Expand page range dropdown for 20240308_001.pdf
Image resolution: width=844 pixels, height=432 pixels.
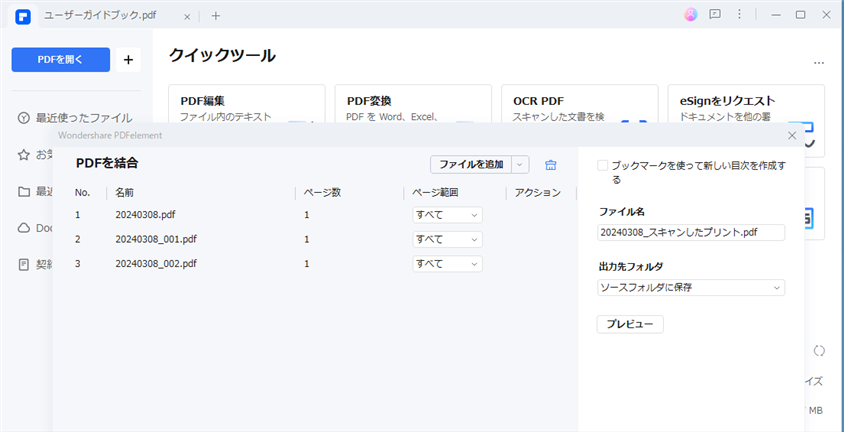448,239
